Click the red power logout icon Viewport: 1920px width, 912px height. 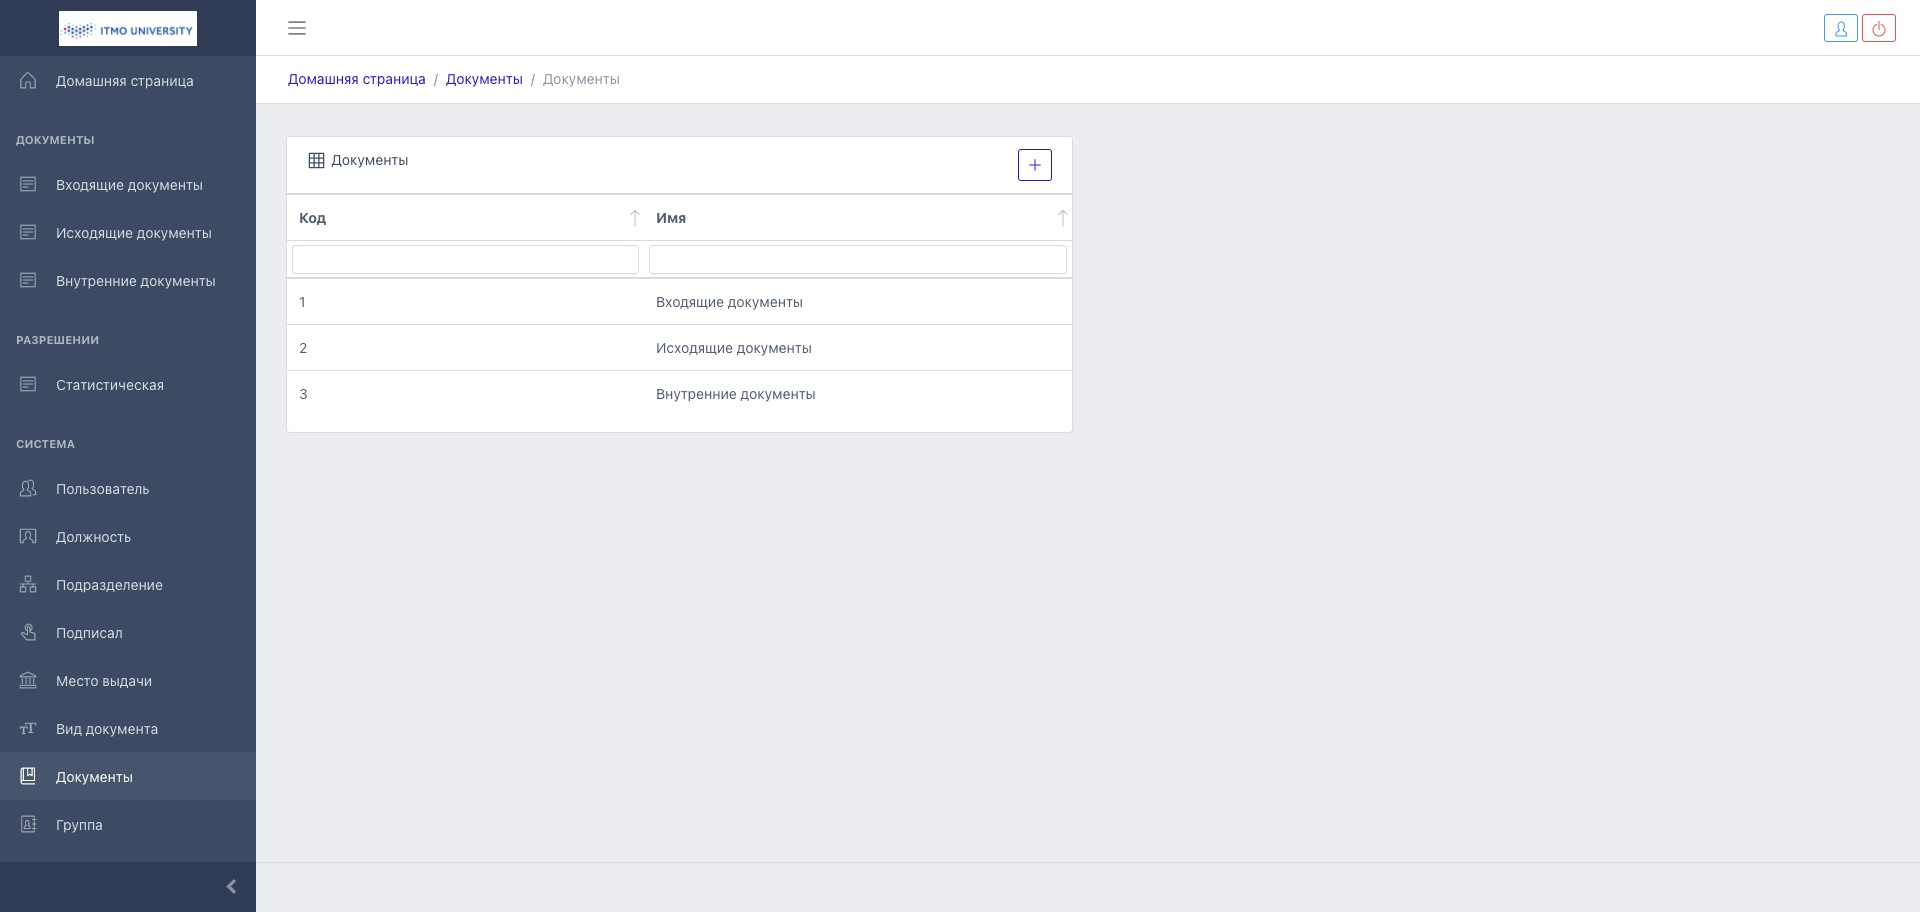[1878, 29]
